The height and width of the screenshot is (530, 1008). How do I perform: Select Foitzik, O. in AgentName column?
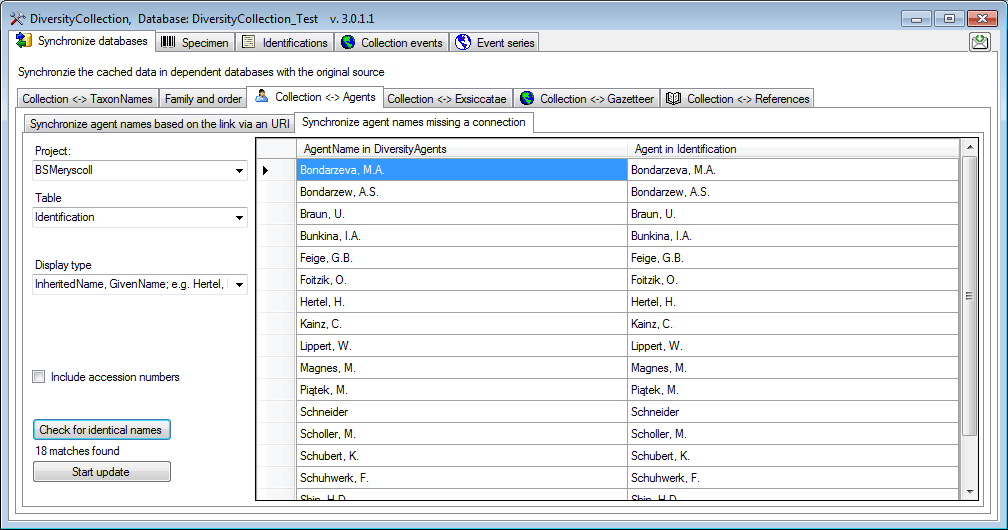462,280
